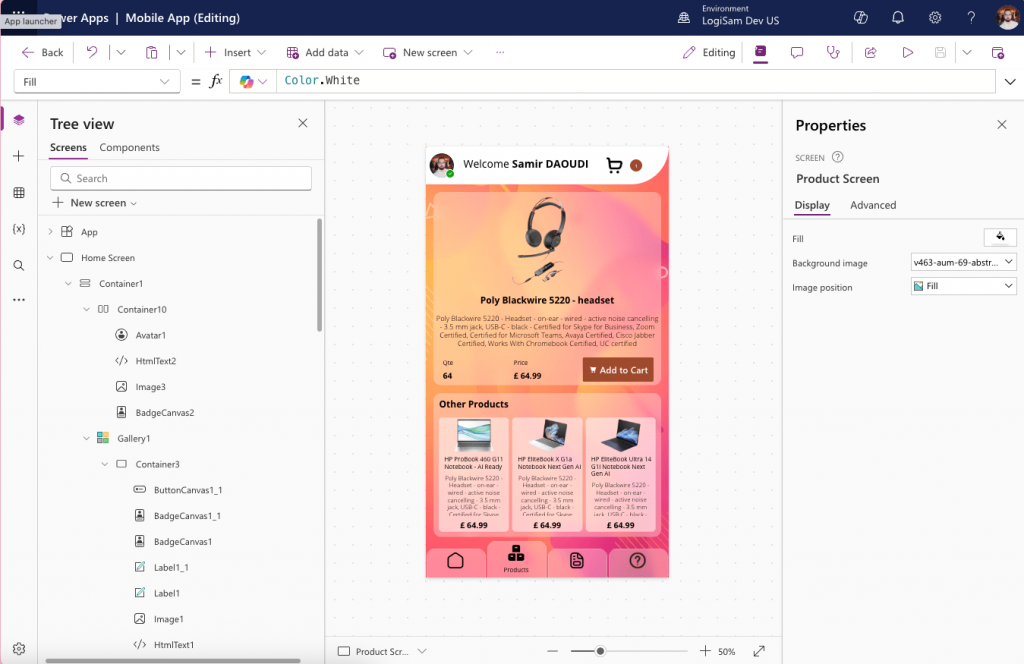Open the Settings gear in header

coord(935,18)
